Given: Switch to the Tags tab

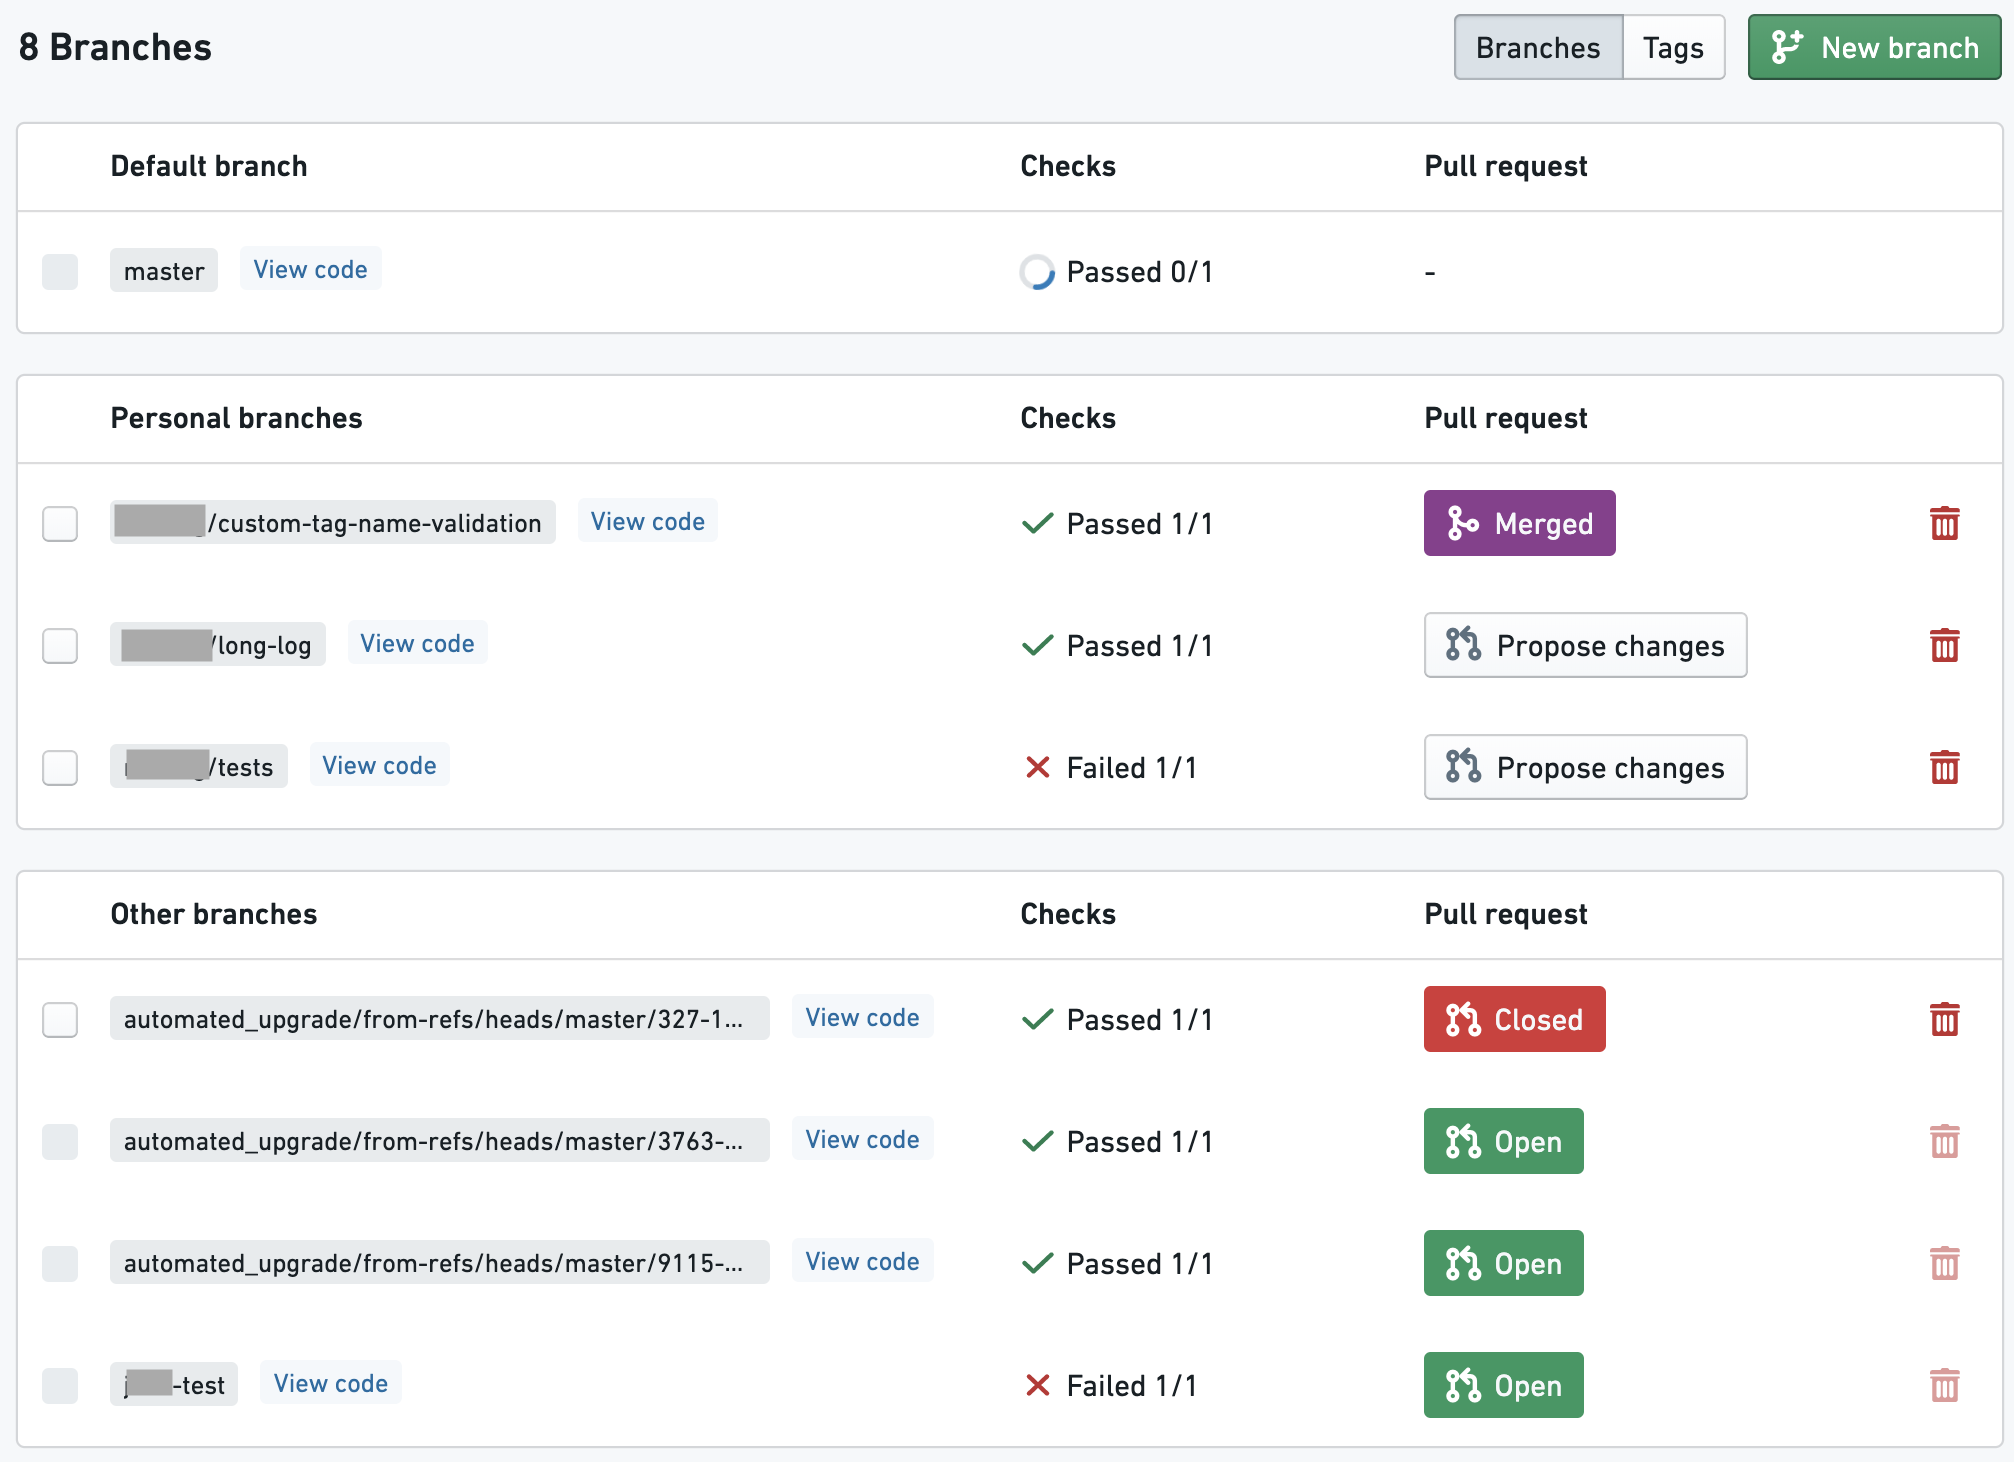Looking at the screenshot, I should pyautogui.click(x=1673, y=47).
